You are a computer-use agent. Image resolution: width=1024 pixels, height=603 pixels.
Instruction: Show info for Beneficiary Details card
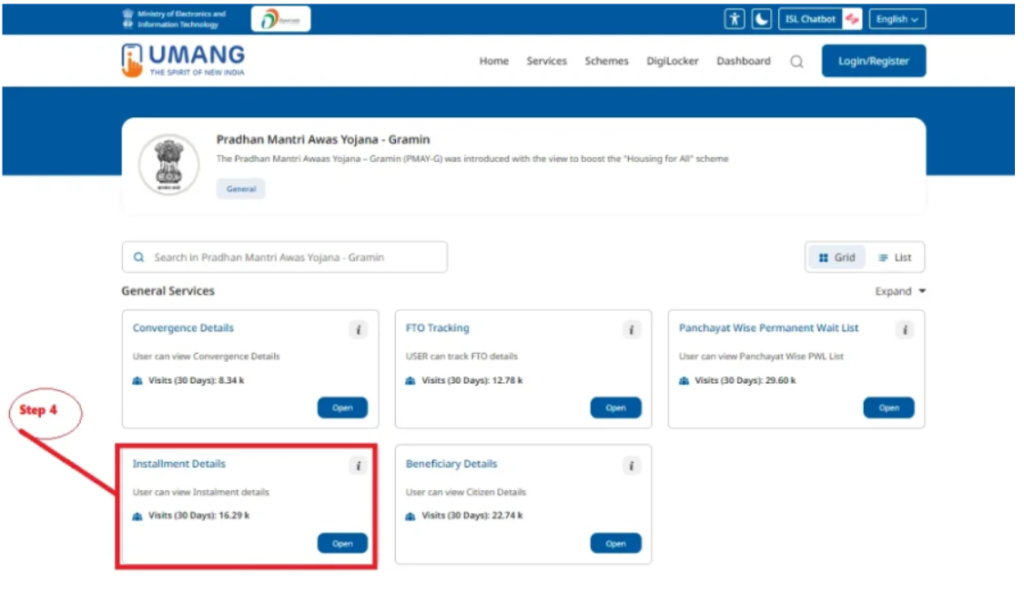tap(631, 466)
